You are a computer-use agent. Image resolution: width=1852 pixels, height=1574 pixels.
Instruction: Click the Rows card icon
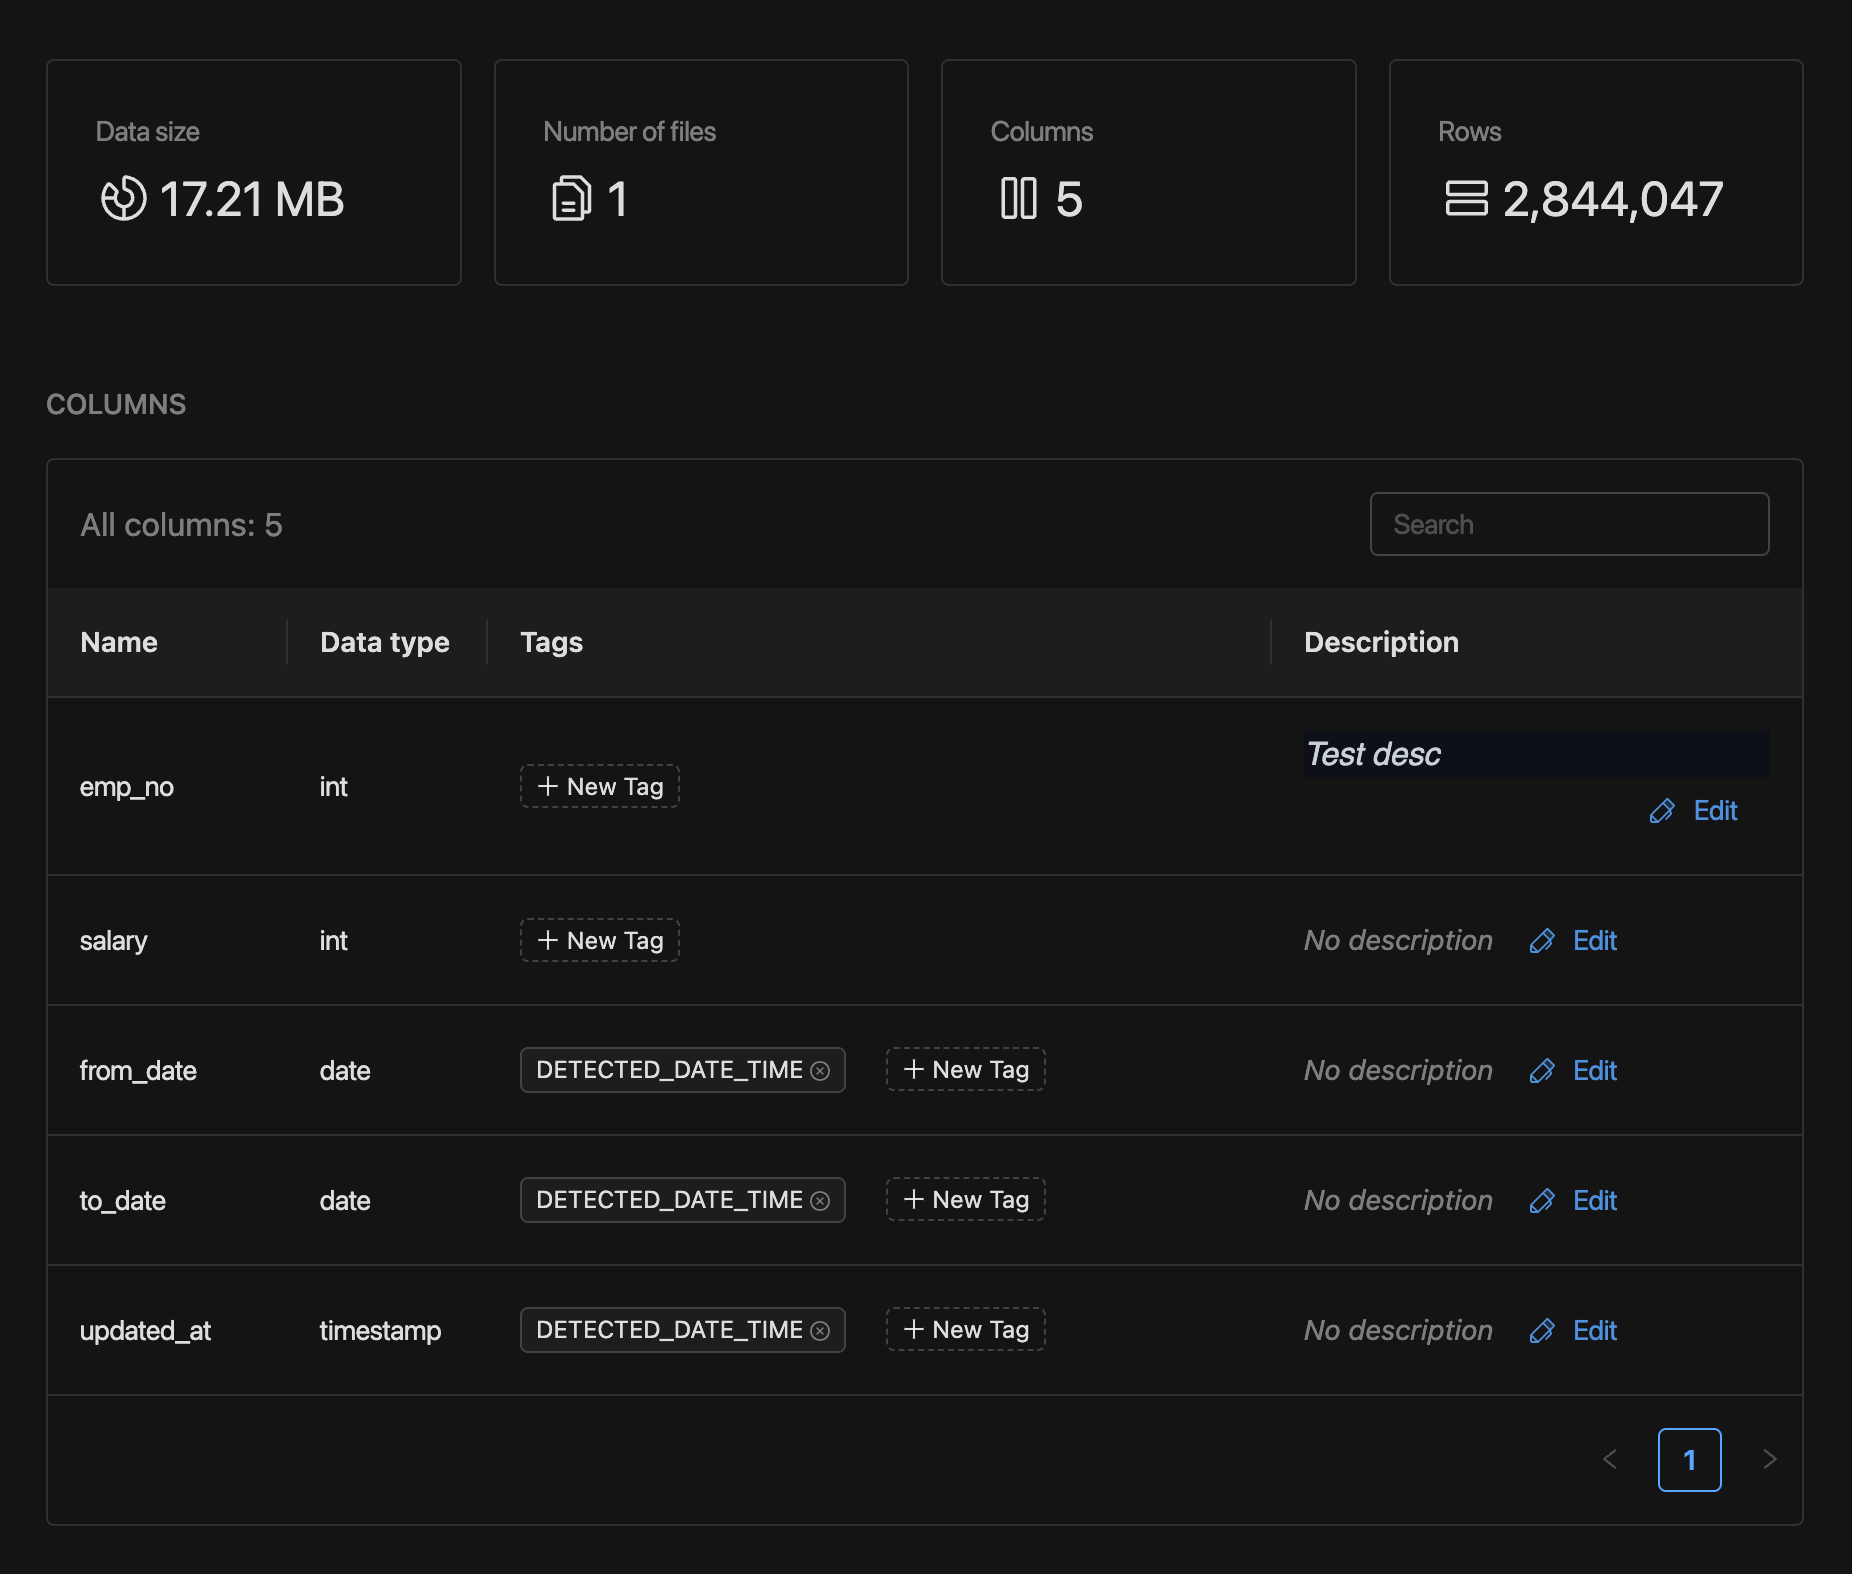(x=1466, y=198)
